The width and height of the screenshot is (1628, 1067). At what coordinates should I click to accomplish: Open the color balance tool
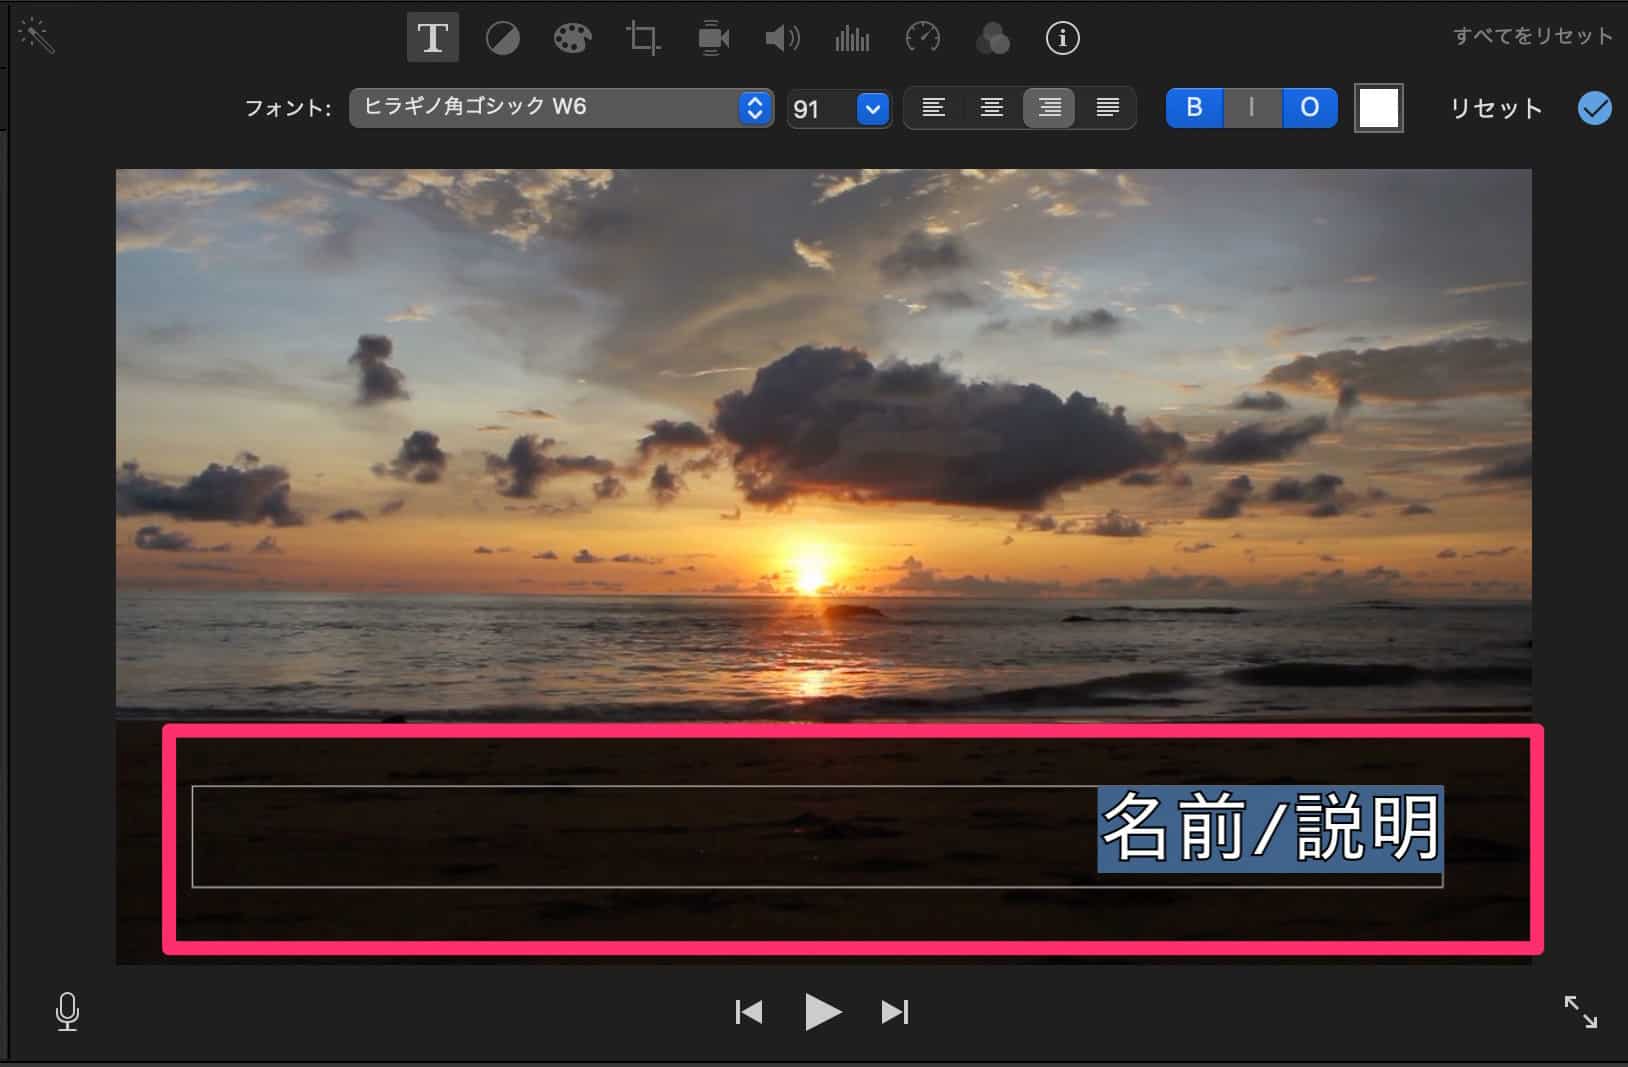(502, 39)
